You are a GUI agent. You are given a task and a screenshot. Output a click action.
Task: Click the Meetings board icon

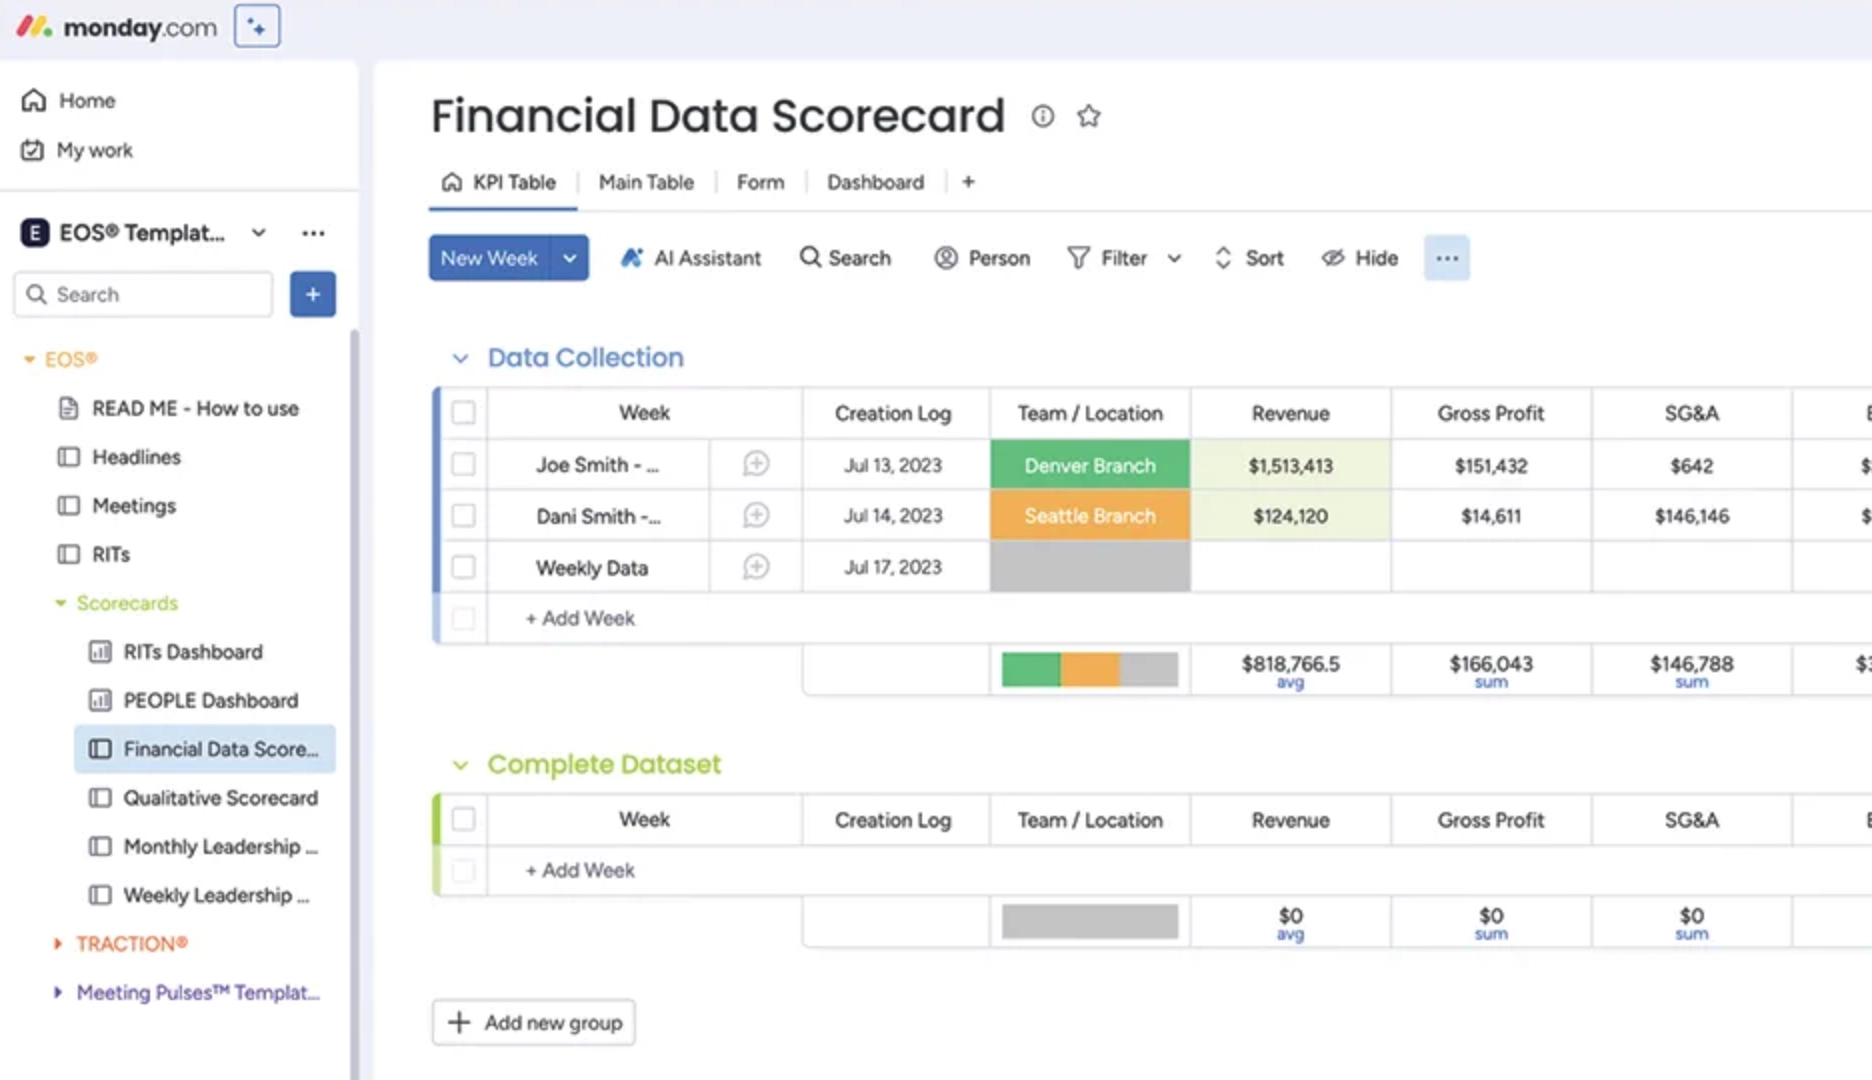(x=69, y=506)
